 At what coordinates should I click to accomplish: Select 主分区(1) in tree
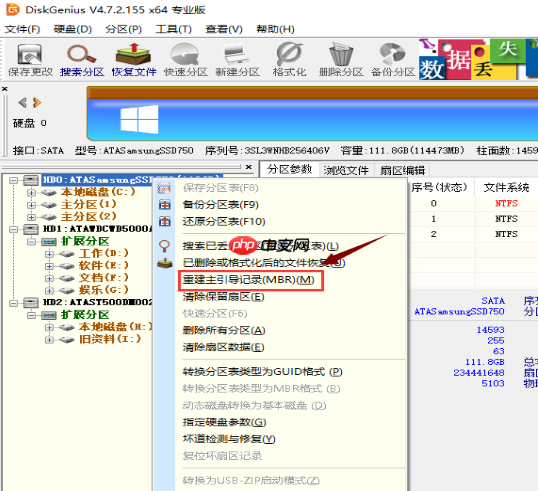click(89, 204)
